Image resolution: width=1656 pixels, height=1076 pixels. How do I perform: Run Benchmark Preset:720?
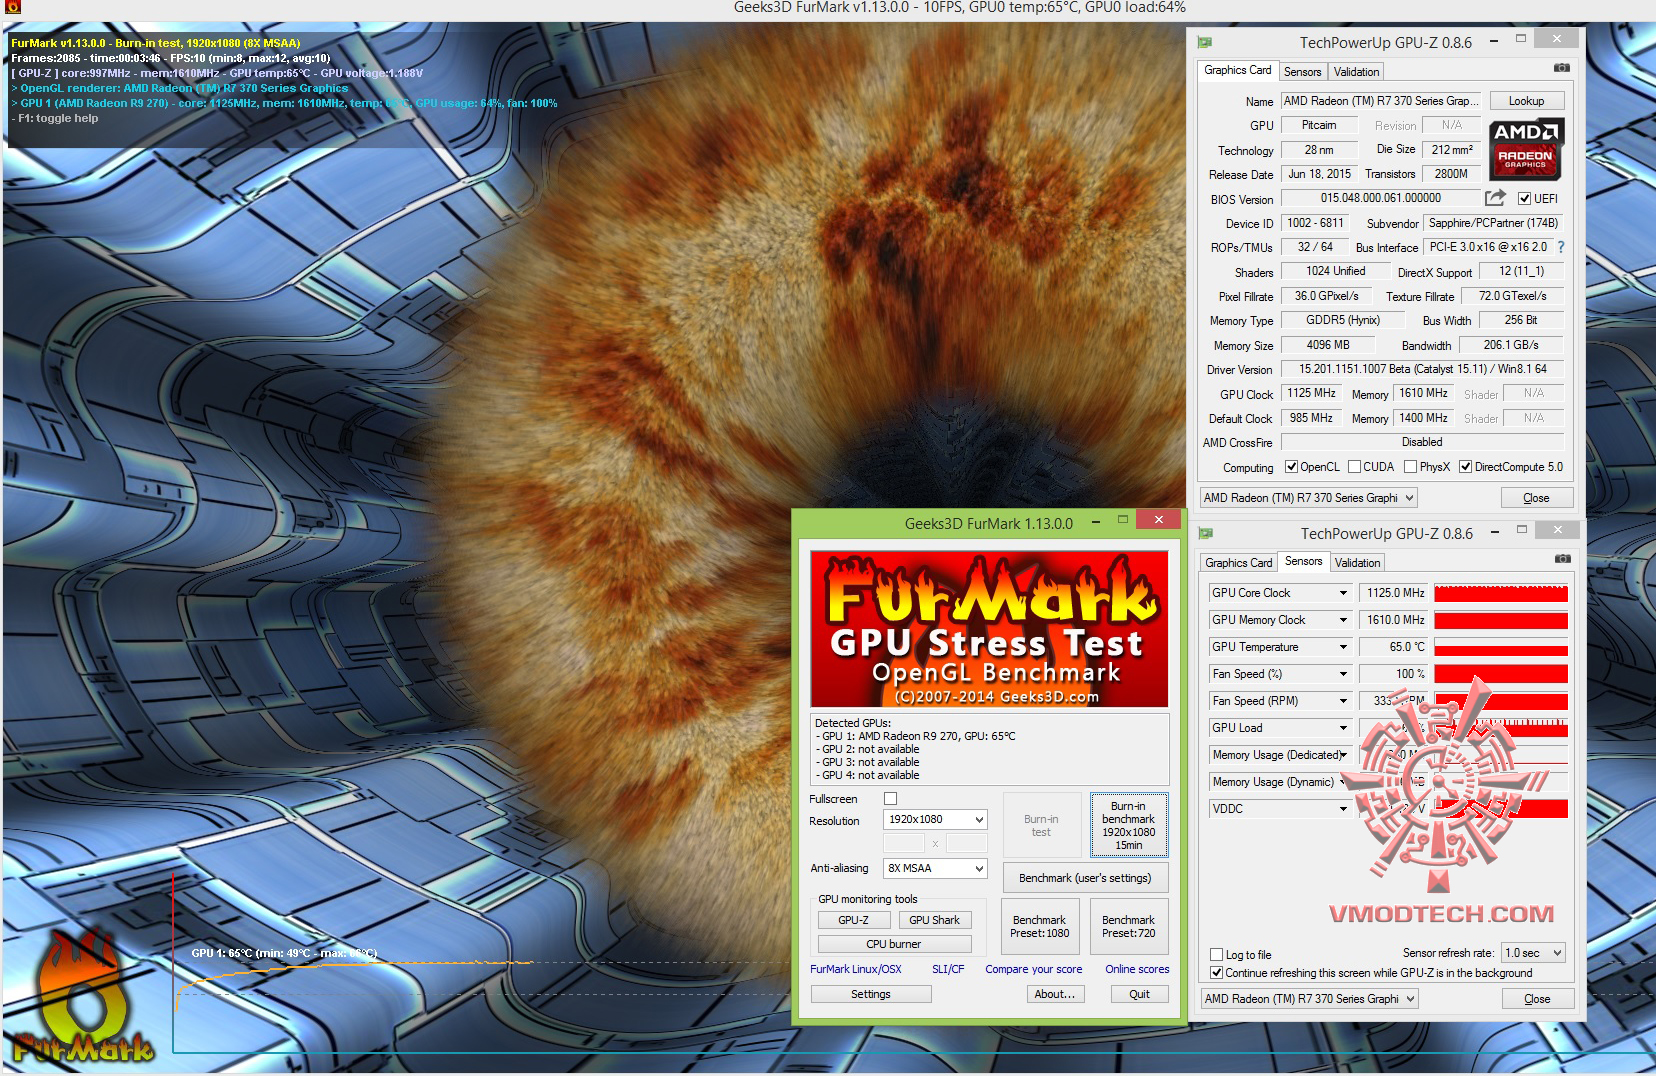tap(1128, 926)
